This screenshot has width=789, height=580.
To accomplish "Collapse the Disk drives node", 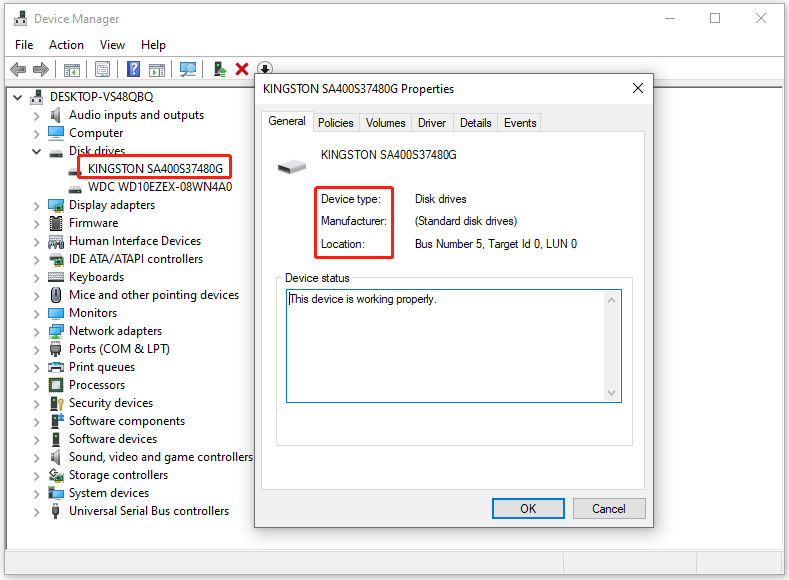I will point(36,151).
